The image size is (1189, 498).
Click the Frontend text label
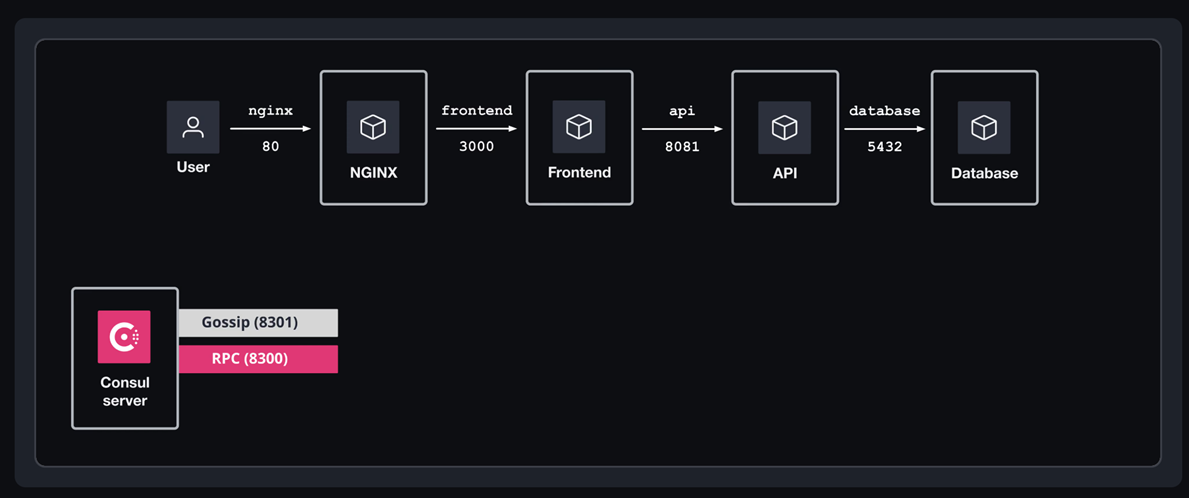[x=579, y=173]
